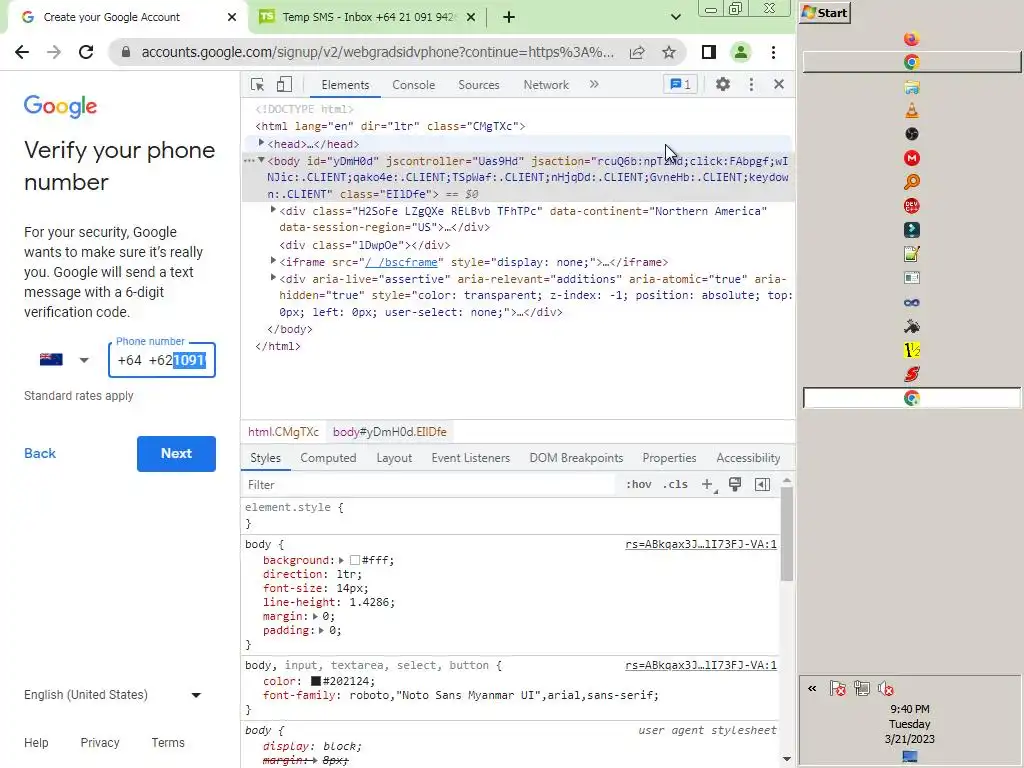
Task: Switch to the Network tab
Action: click(546, 85)
